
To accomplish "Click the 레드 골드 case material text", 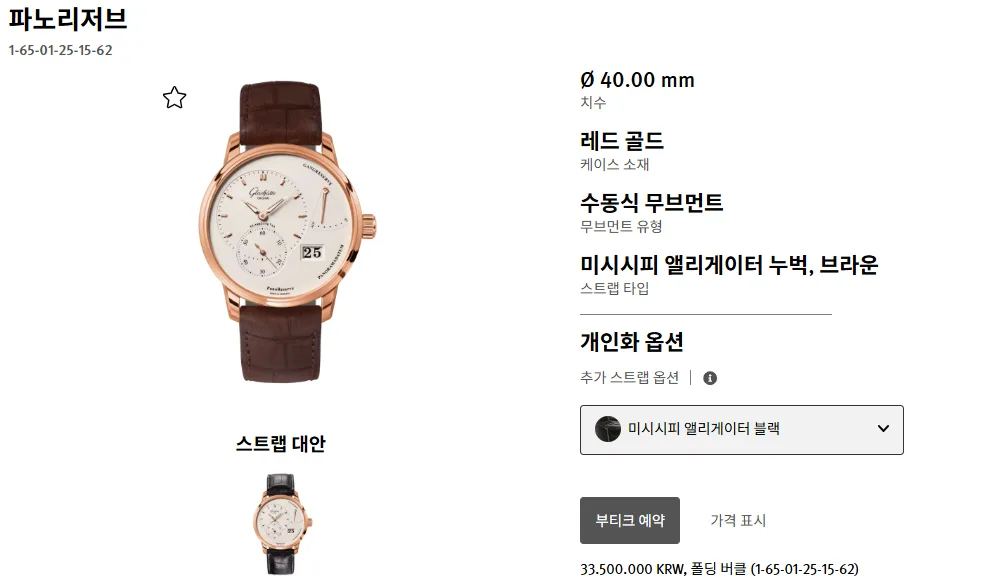I will point(622,141).
